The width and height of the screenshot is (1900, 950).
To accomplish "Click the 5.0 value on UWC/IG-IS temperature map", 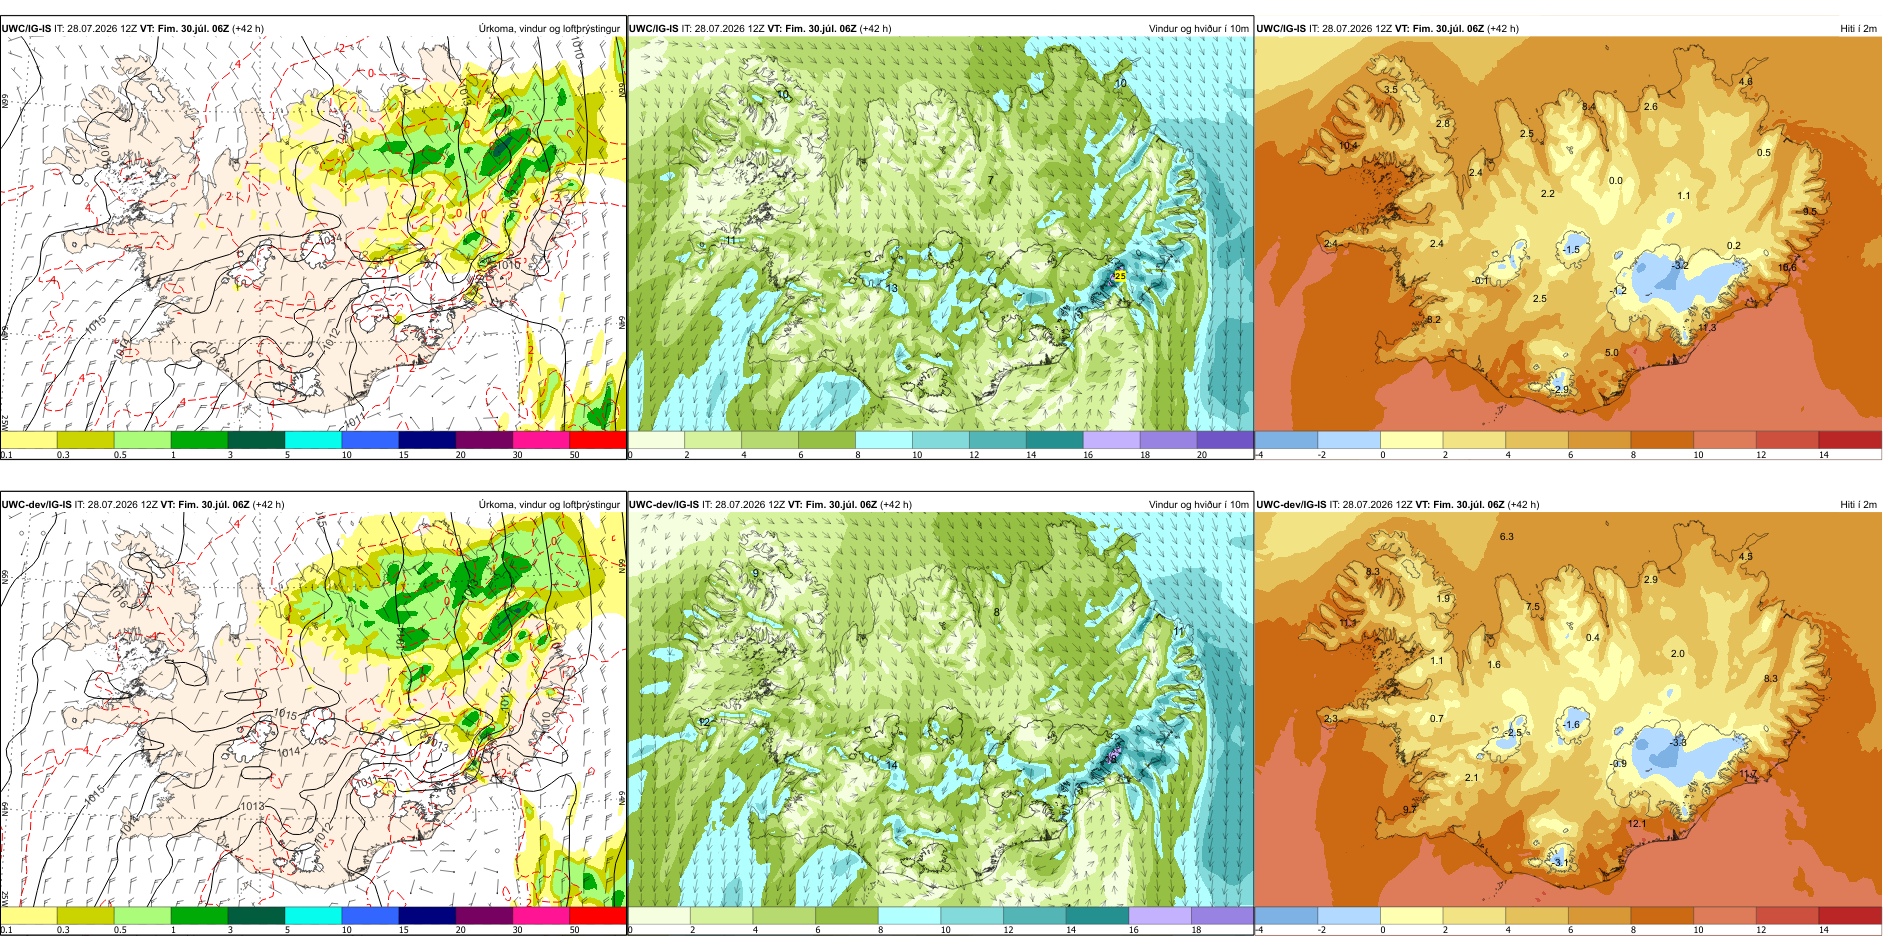I will click(1612, 353).
